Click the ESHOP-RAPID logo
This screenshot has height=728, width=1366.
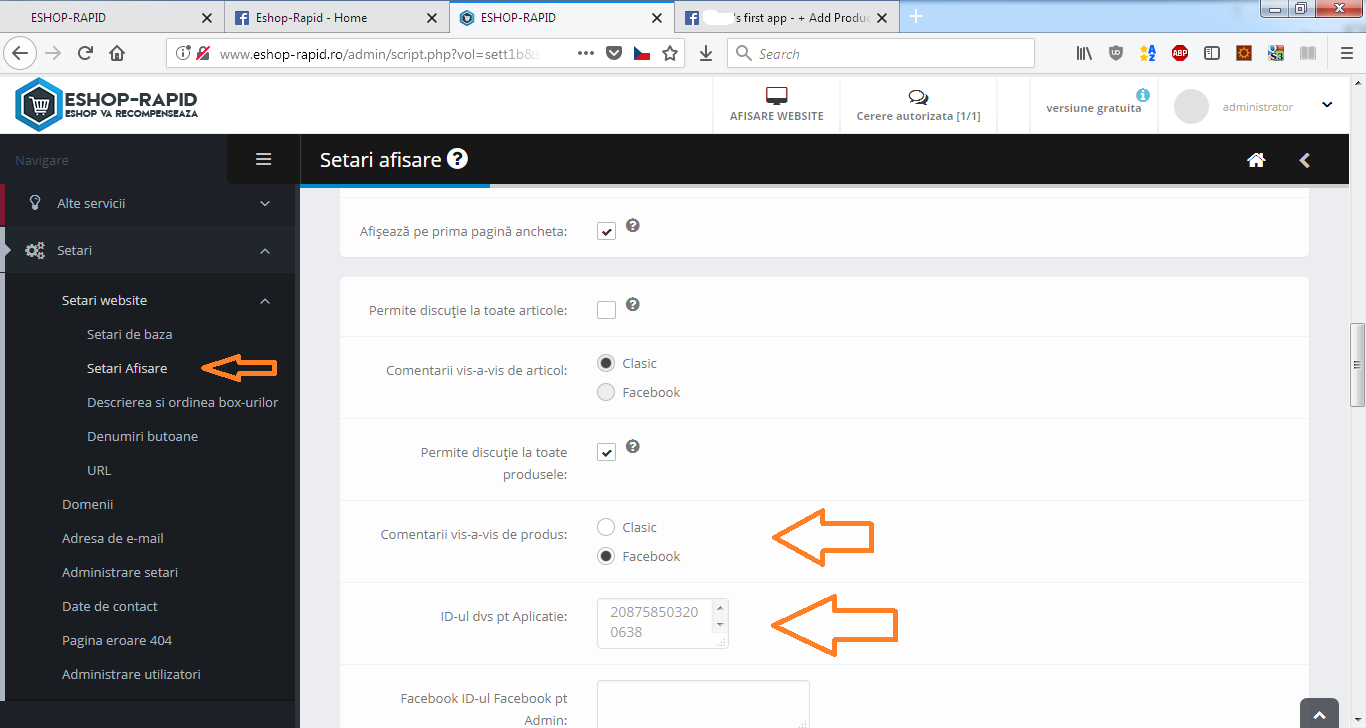(x=106, y=105)
